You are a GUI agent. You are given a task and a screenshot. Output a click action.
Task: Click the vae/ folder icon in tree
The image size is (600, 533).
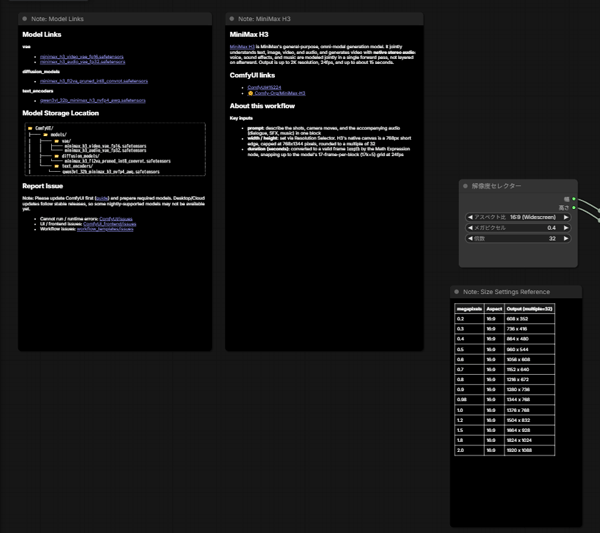click(x=57, y=141)
